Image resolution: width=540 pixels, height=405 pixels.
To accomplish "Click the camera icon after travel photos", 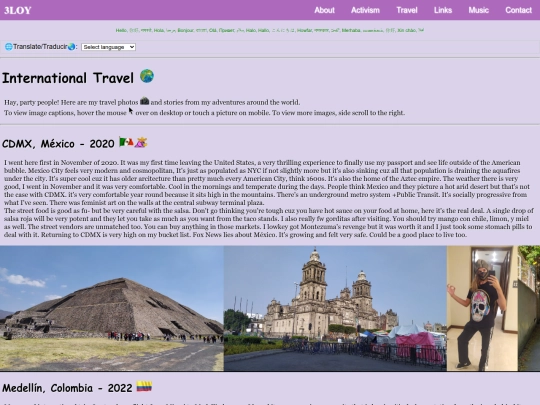I will tap(145, 101).
